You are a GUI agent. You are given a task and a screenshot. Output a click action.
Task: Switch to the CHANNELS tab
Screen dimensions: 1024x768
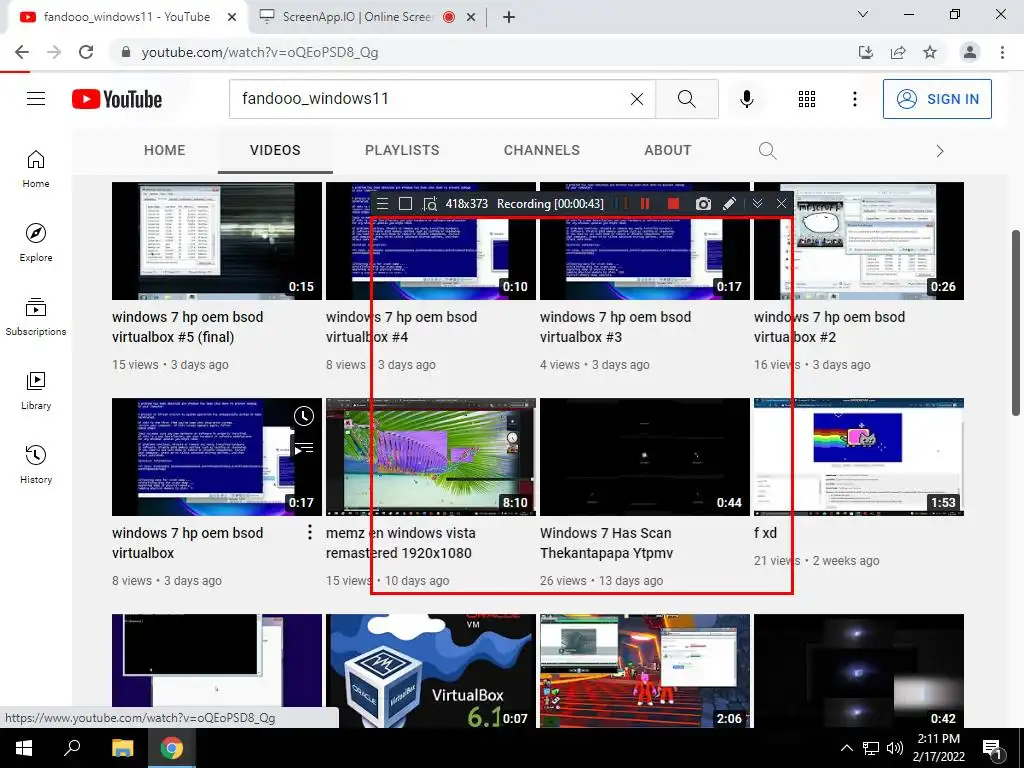coord(541,150)
